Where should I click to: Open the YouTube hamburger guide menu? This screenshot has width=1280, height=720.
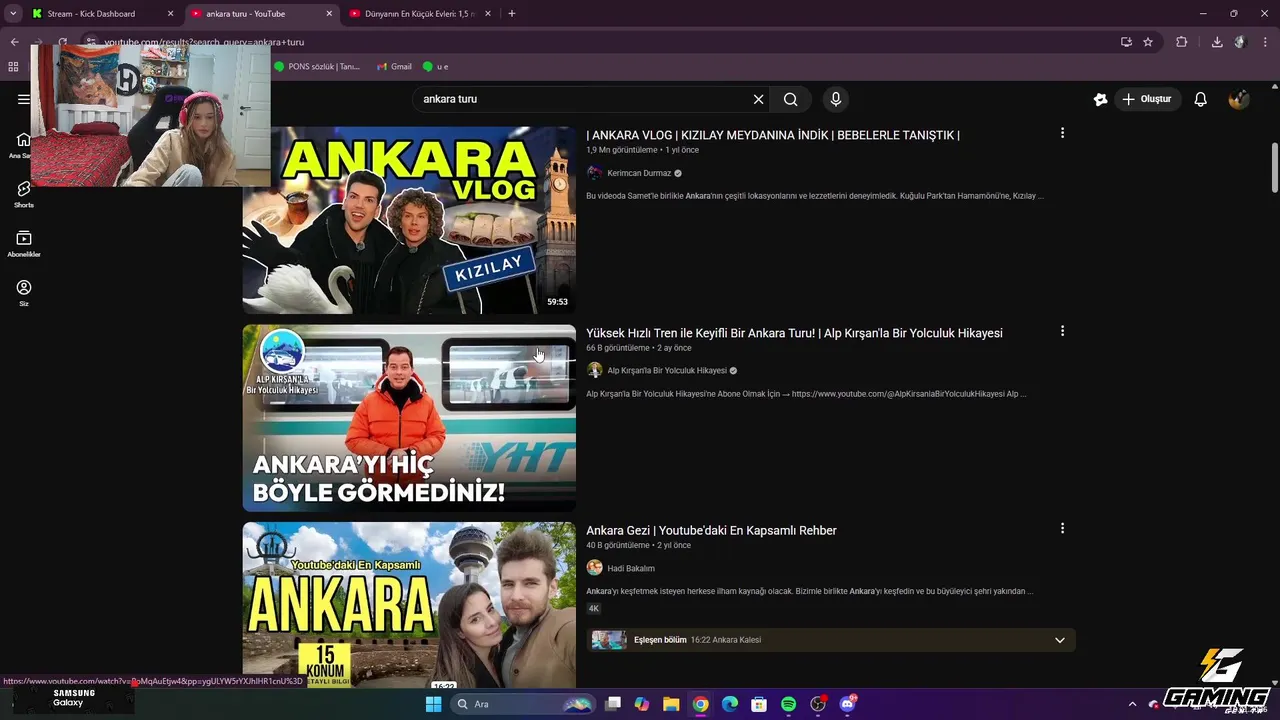coord(23,99)
